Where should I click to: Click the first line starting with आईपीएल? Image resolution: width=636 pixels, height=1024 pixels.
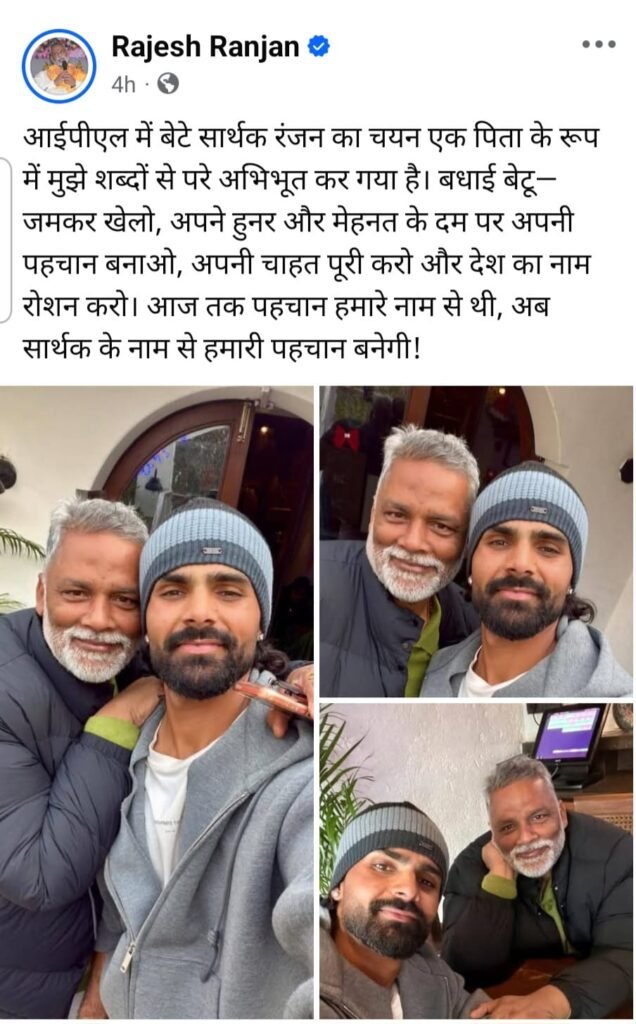[311, 138]
